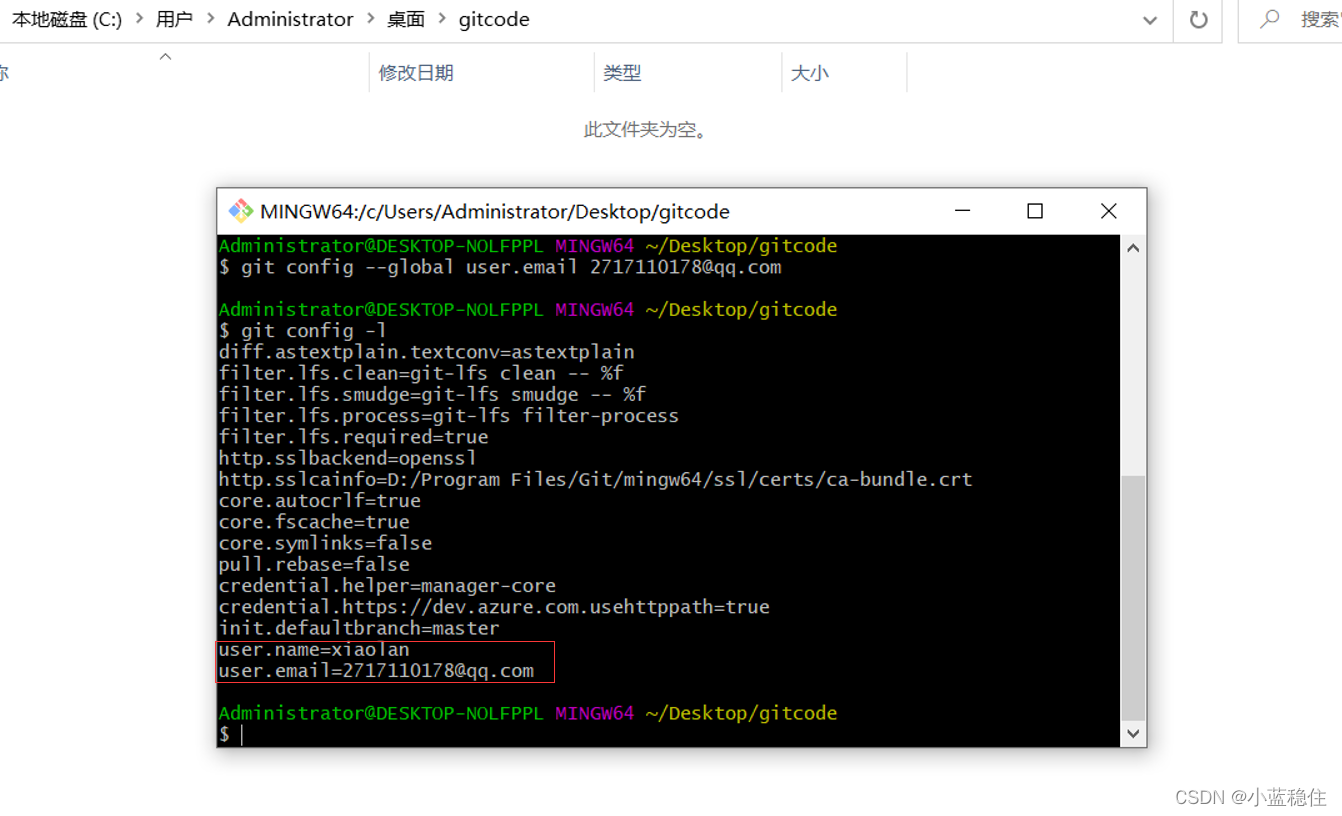Click the search magnifier icon in Explorer
The height and width of the screenshot is (816, 1342).
tap(1270, 19)
